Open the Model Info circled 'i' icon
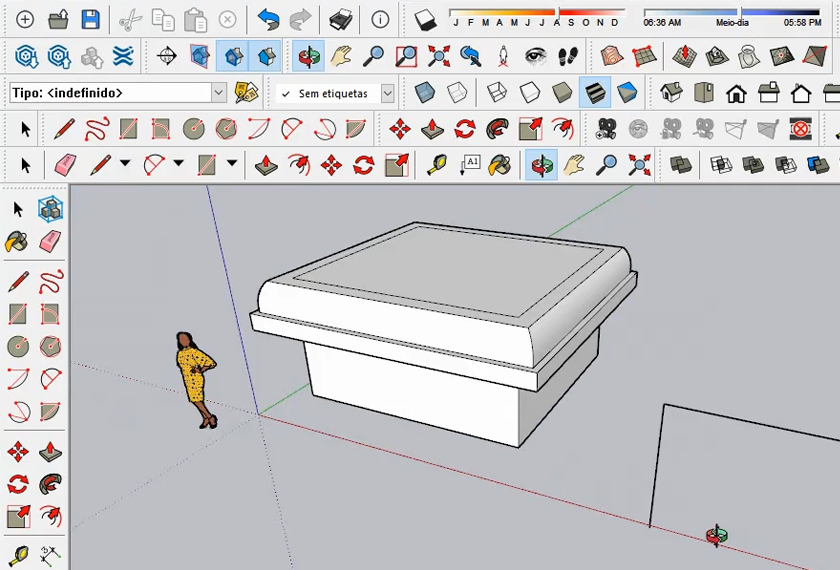The image size is (840, 570). 380,19
